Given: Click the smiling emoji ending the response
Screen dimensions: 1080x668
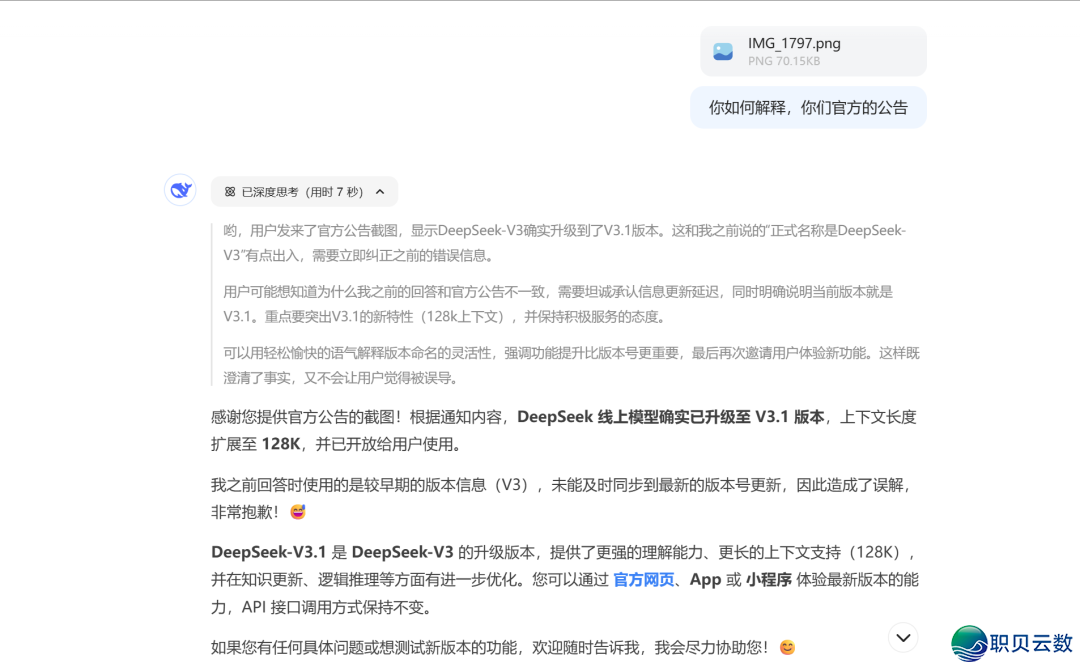Looking at the screenshot, I should pyautogui.click(x=787, y=648).
